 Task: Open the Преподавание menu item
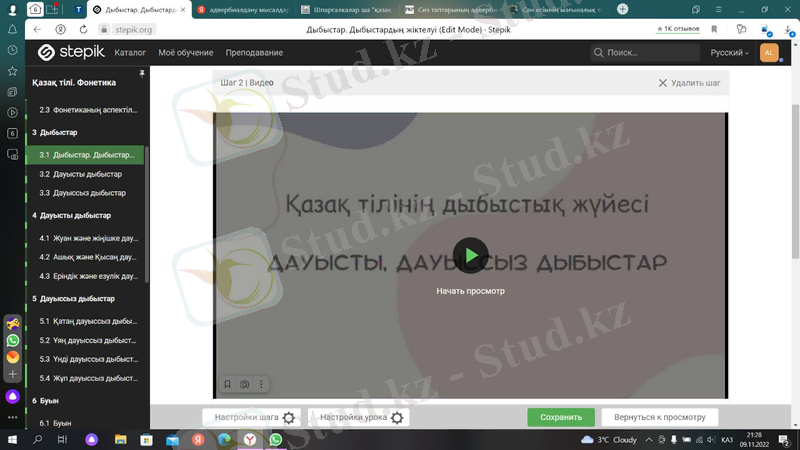[x=254, y=52]
